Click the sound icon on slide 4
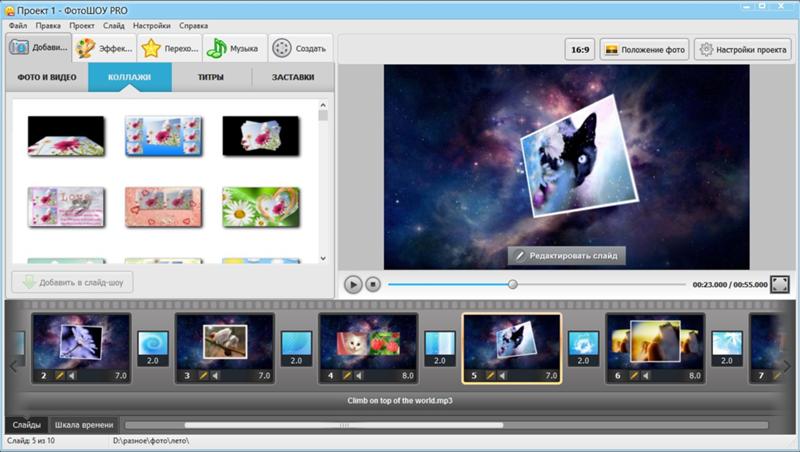 coord(359,375)
